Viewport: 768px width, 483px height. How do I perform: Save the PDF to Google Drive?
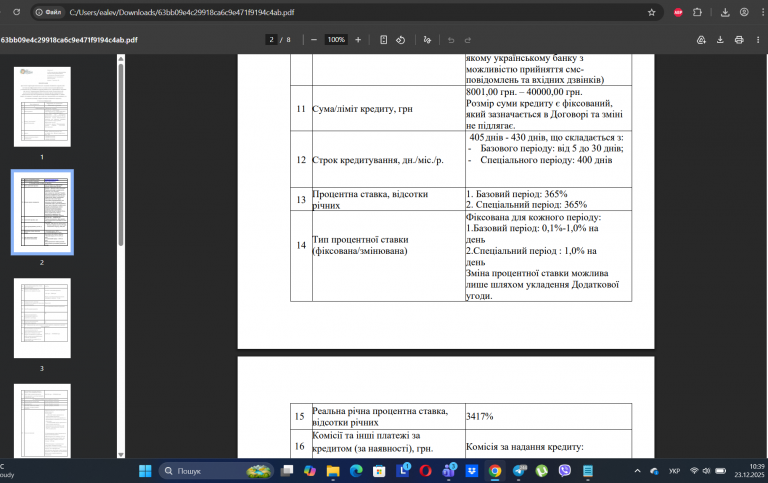[x=701, y=40]
